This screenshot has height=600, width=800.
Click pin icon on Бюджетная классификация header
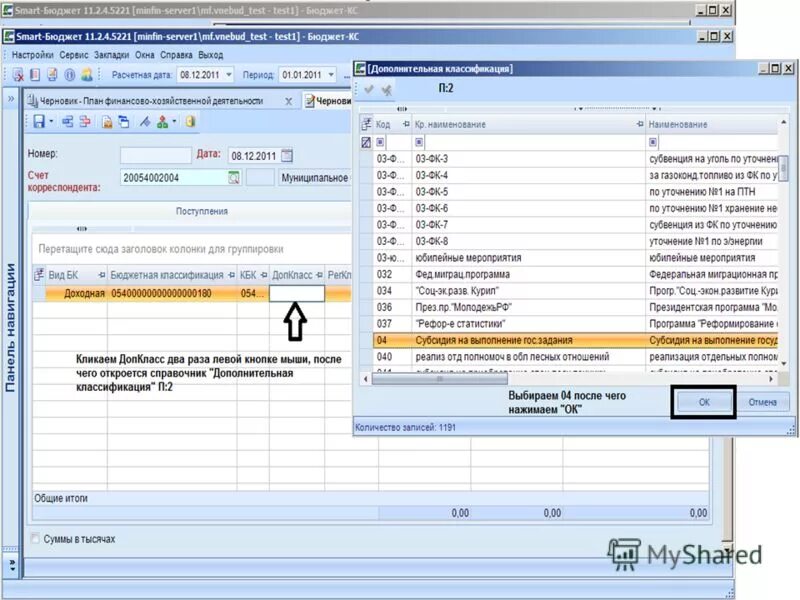click(x=231, y=275)
